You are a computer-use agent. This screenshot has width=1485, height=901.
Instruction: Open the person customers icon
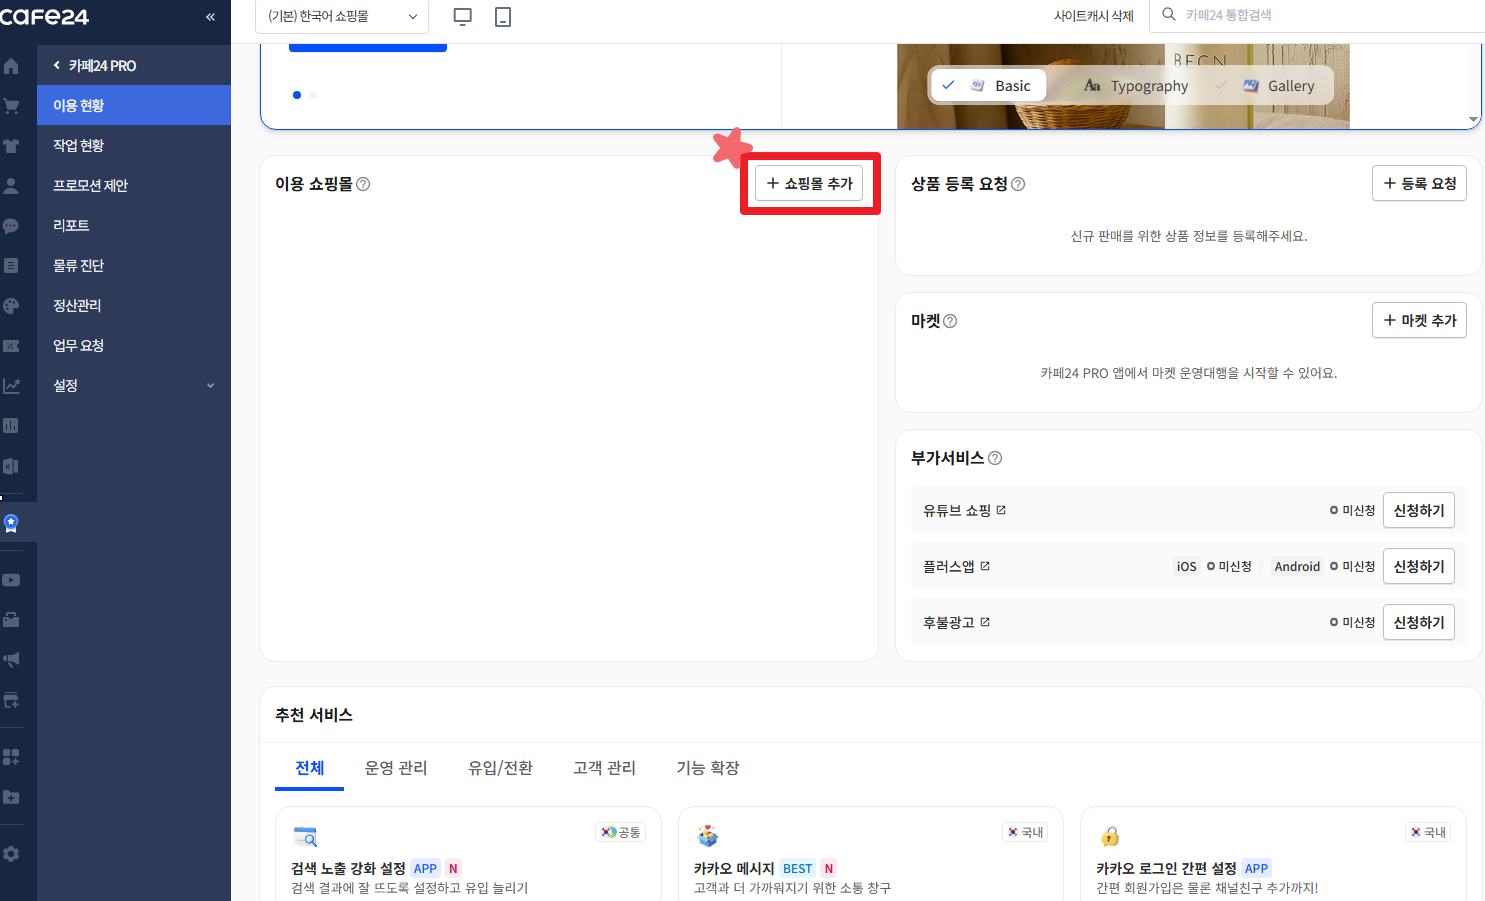pyautogui.click(x=11, y=186)
